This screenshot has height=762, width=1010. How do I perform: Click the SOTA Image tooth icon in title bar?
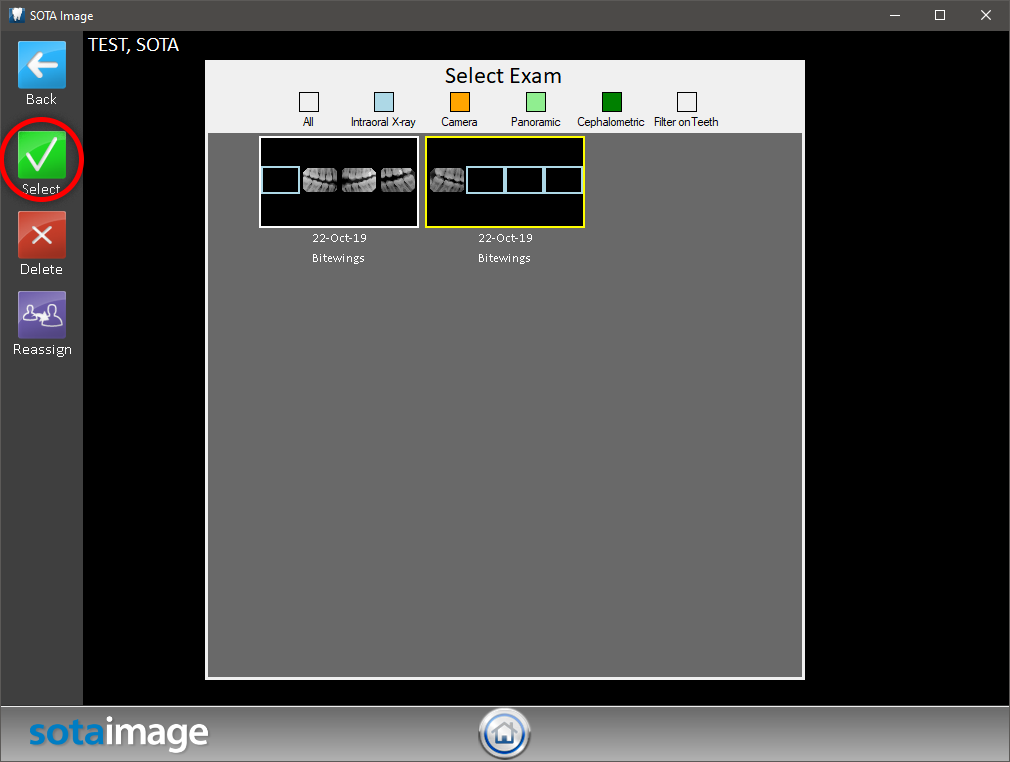16,15
